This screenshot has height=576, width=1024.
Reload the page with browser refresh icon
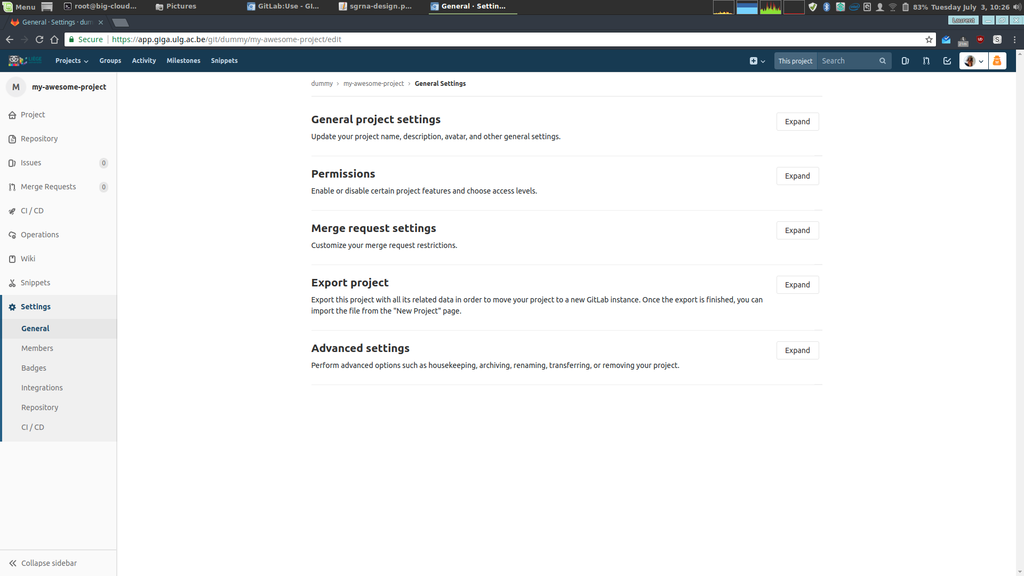point(39,39)
